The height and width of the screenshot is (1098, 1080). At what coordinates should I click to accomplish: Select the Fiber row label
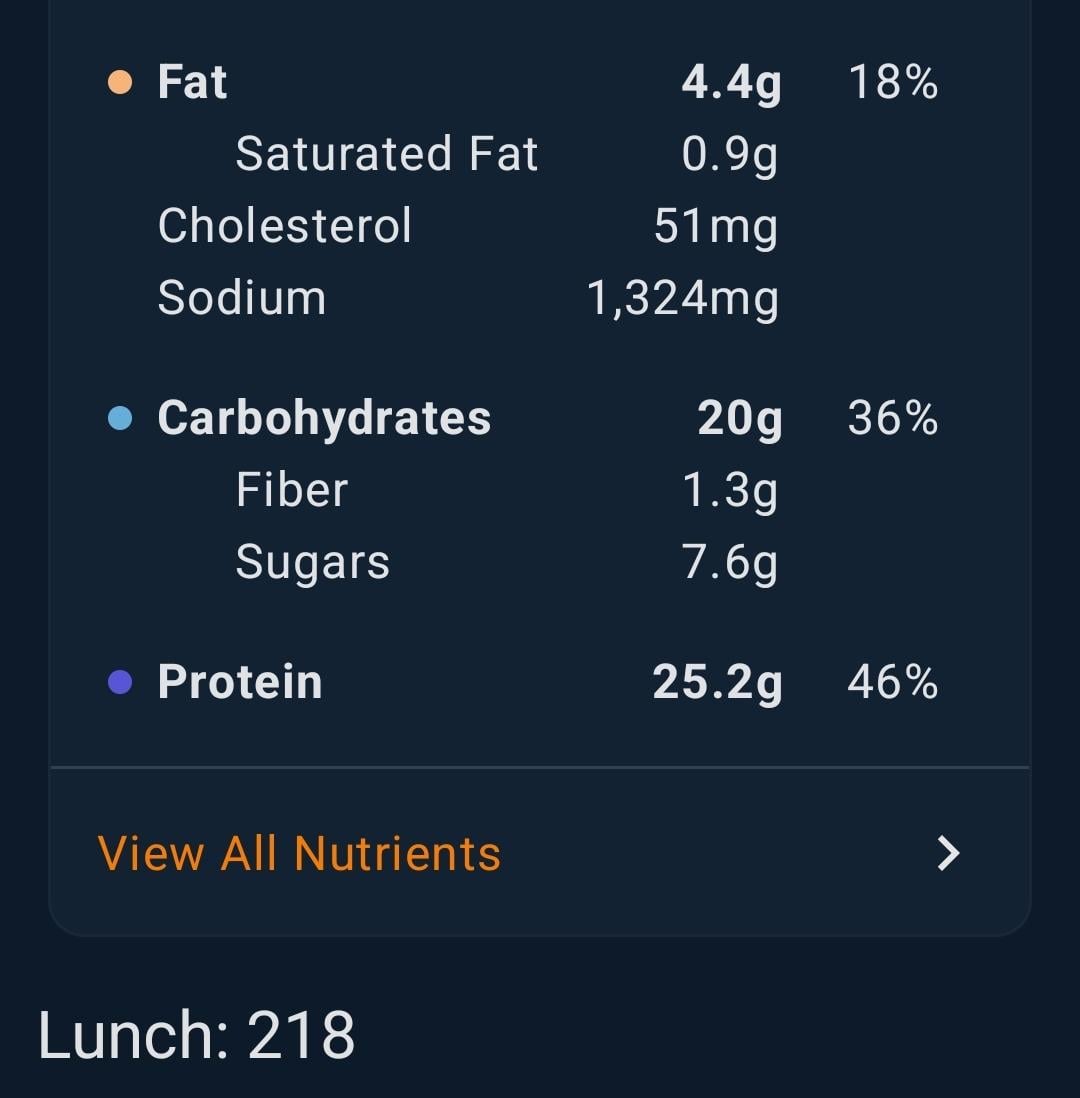pos(291,489)
